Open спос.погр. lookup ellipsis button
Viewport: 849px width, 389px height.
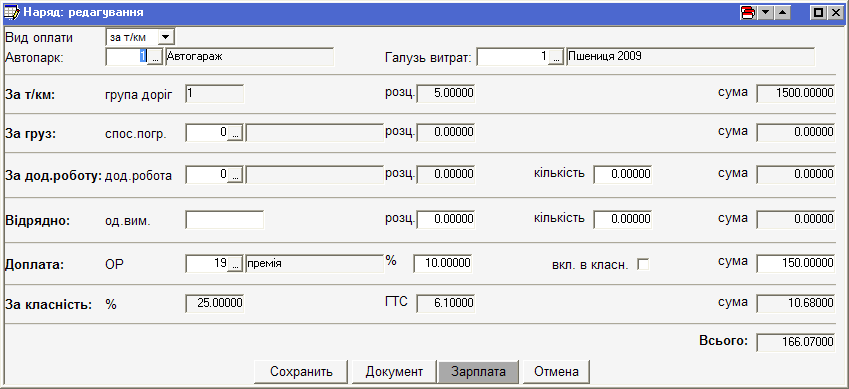[x=234, y=133]
